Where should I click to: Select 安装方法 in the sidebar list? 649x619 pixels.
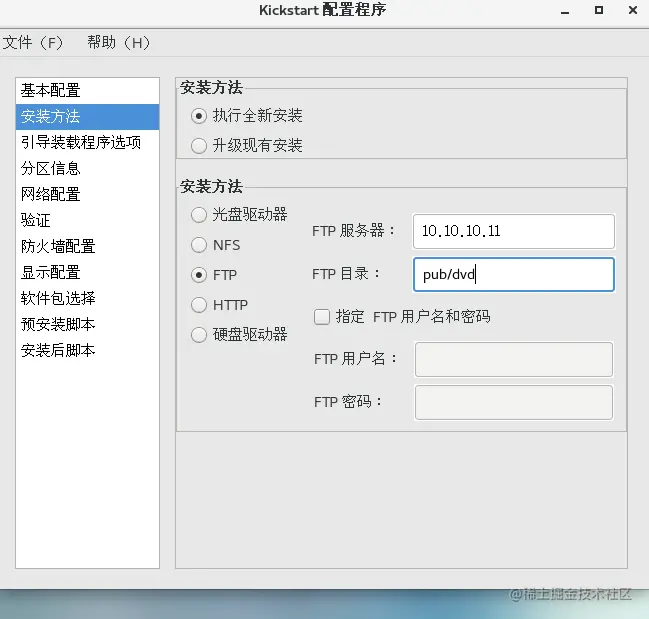click(x=87, y=117)
